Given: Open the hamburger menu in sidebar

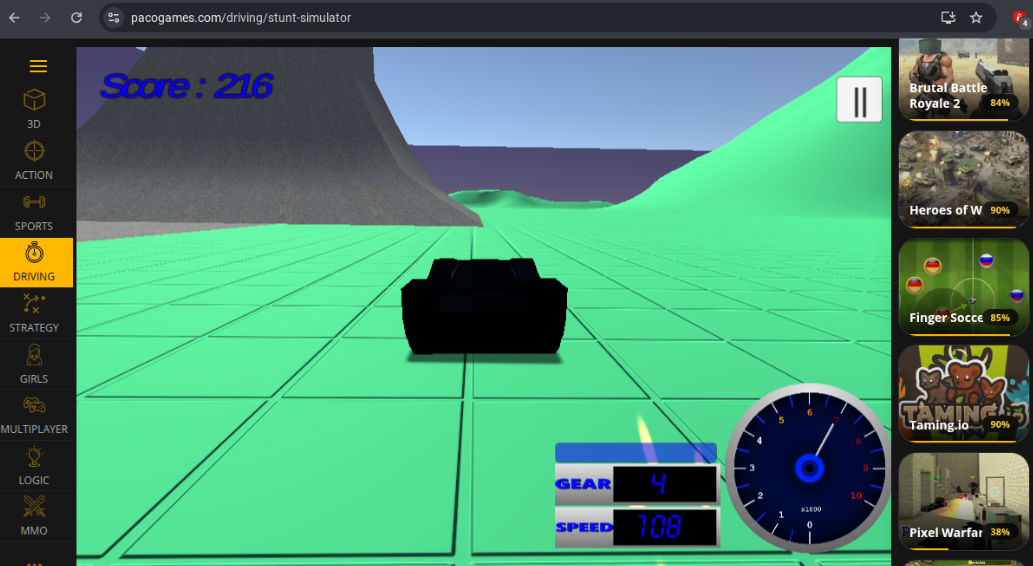Looking at the screenshot, I should (38, 67).
